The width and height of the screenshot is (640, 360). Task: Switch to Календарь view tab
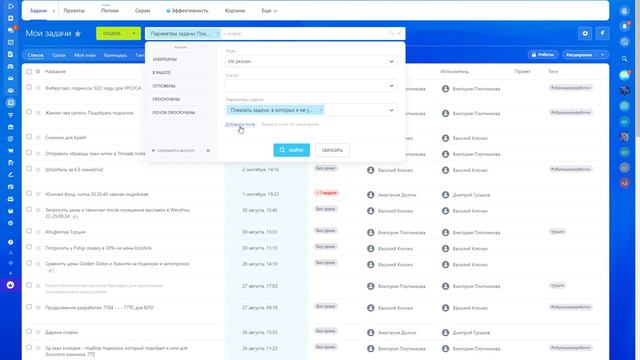(x=116, y=55)
